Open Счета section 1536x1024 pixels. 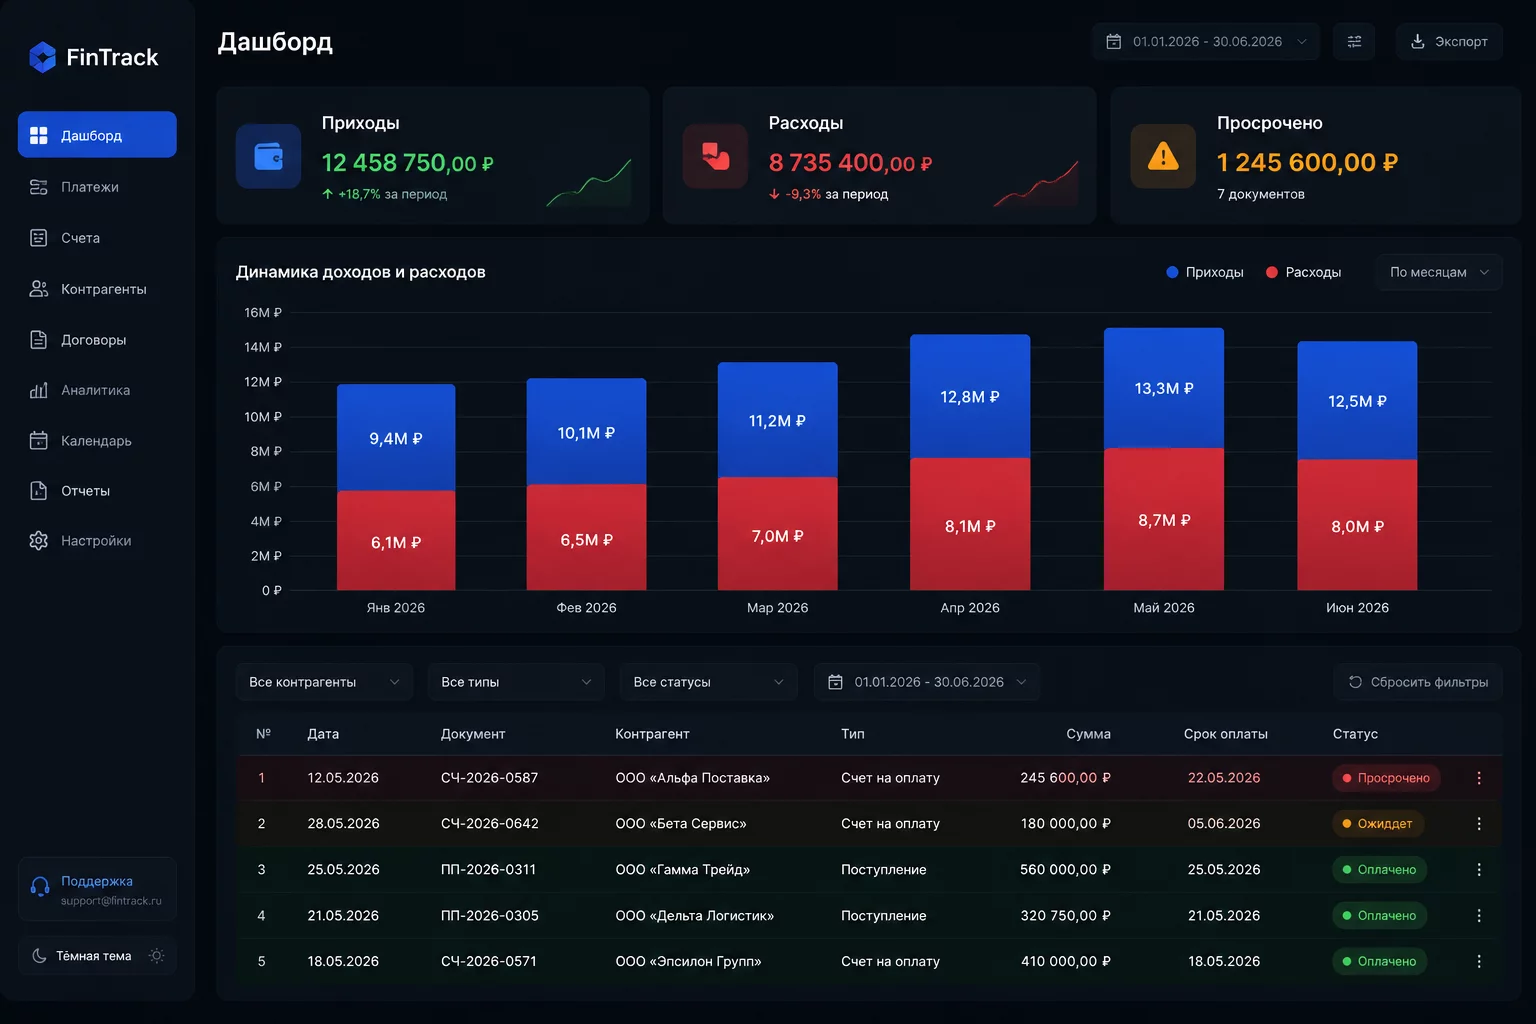[97, 238]
